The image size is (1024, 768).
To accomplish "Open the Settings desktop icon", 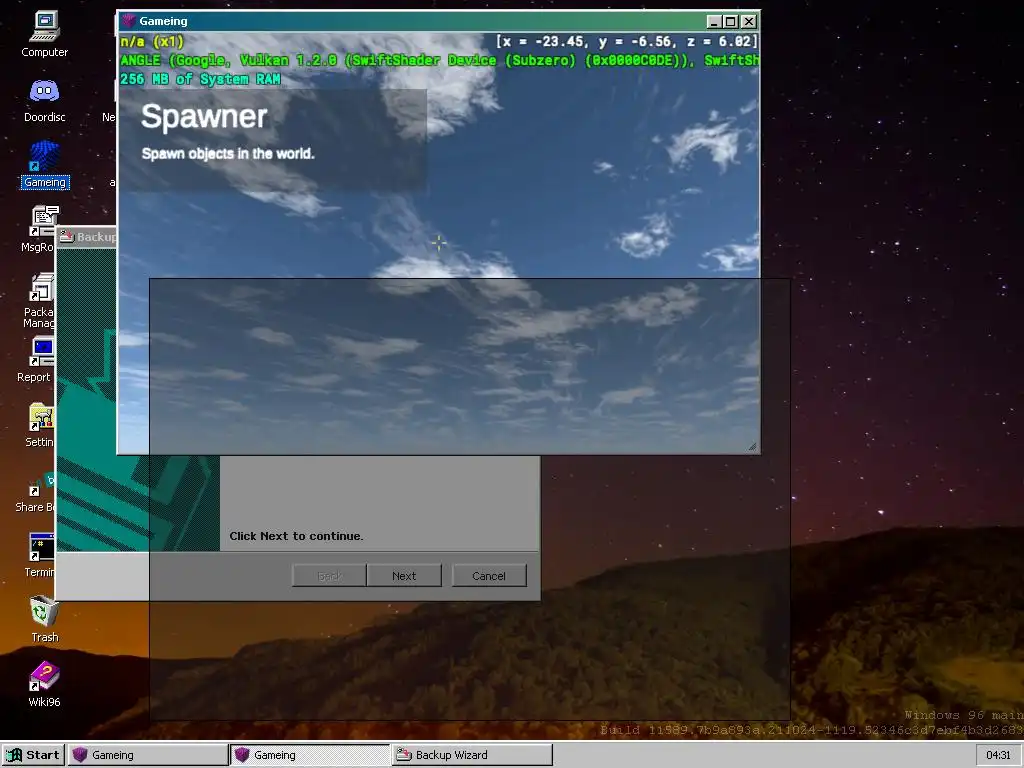I will point(40,424).
